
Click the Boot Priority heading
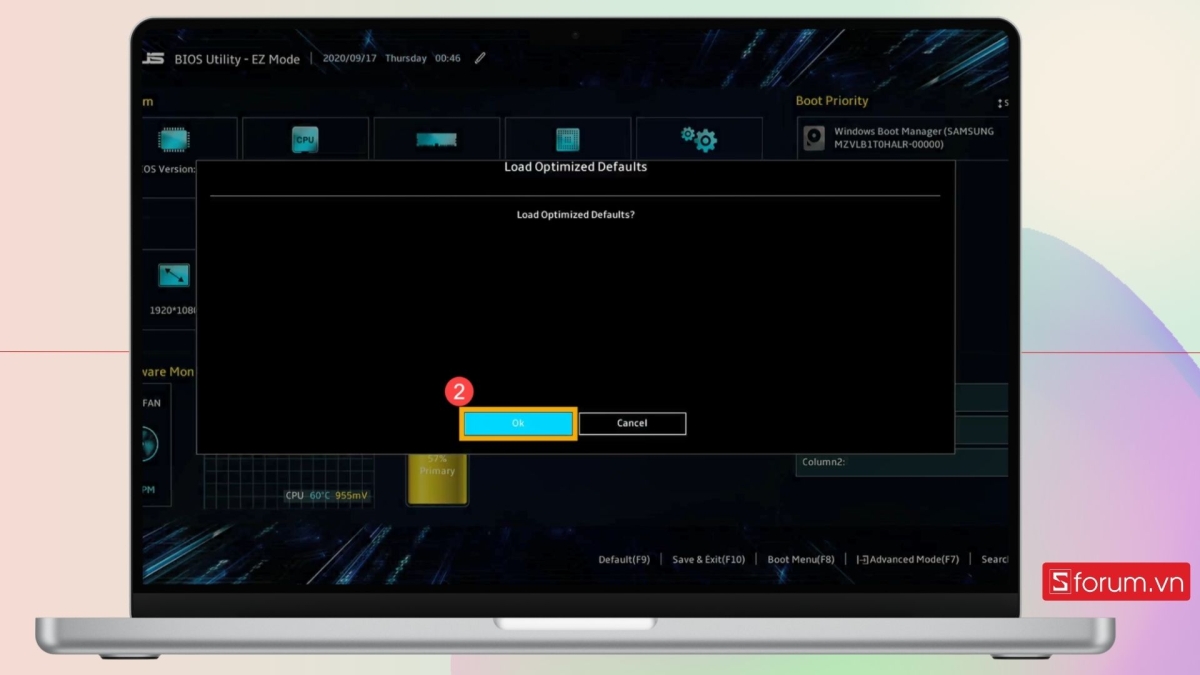click(x=832, y=101)
